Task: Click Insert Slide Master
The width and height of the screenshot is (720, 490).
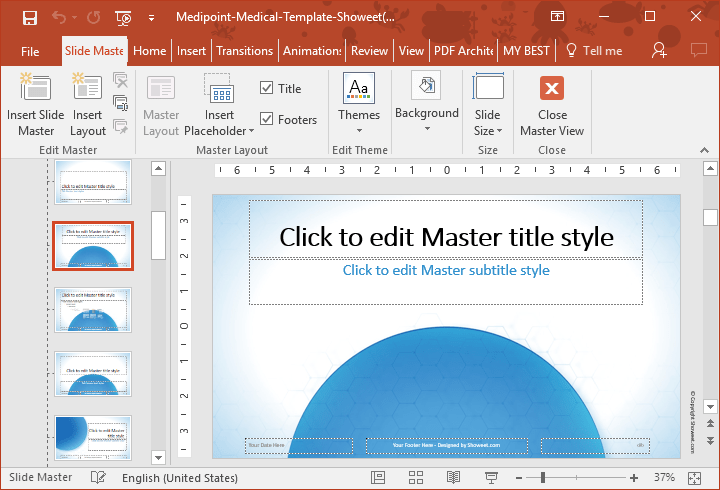Action: tap(36, 105)
